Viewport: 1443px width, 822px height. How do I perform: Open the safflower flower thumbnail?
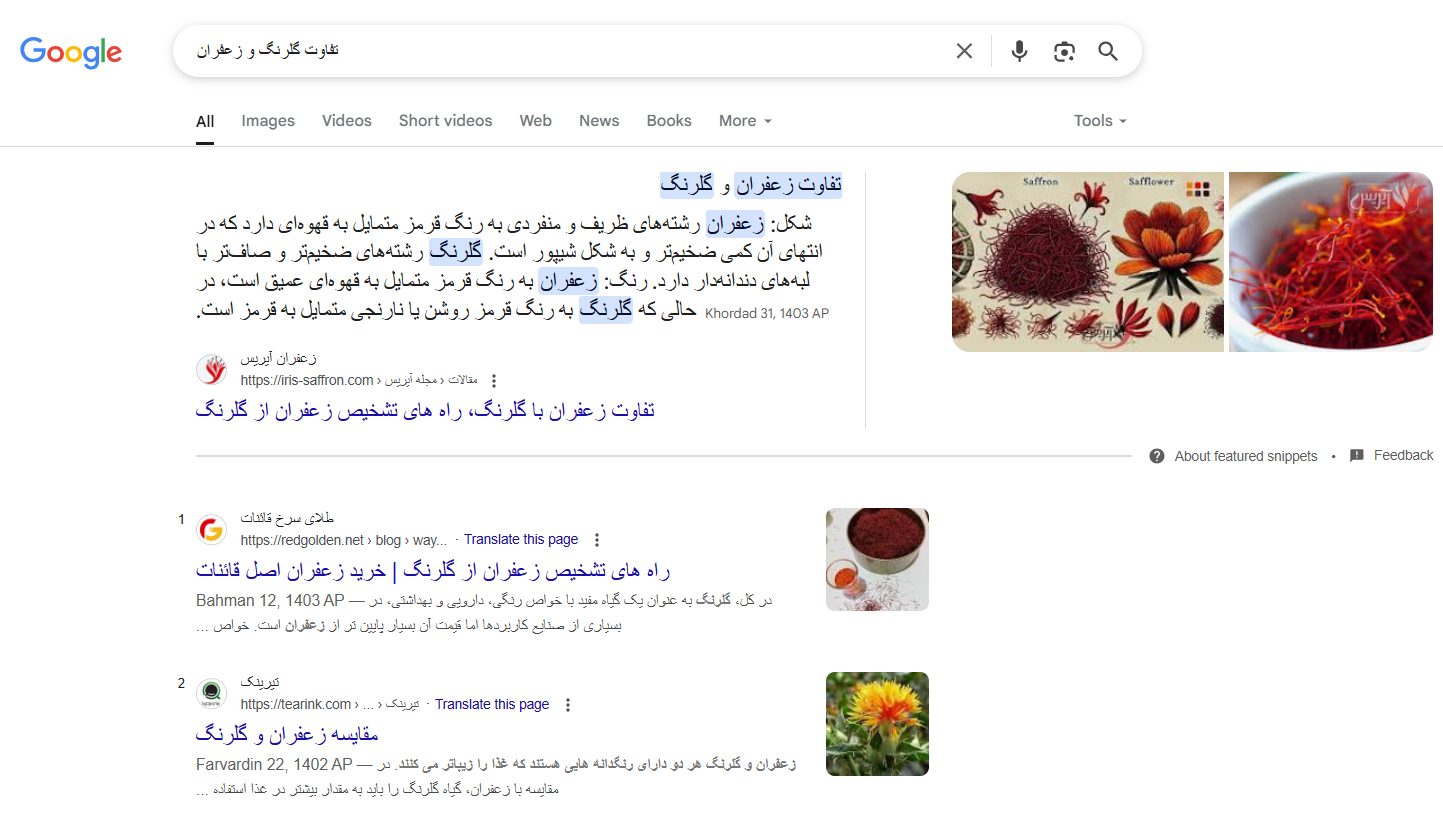coord(877,724)
